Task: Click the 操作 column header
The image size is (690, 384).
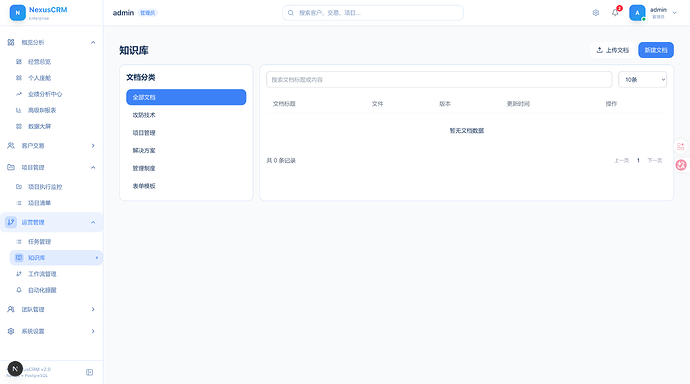Action: (x=611, y=104)
